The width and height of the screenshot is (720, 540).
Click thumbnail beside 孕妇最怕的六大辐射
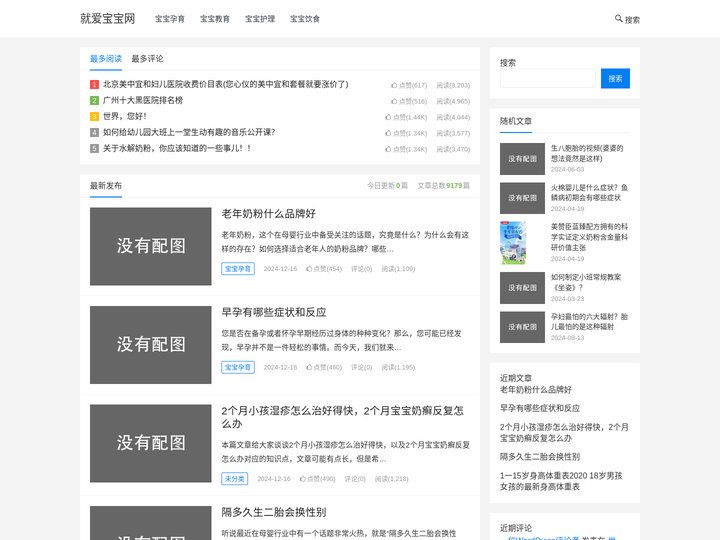pyautogui.click(x=523, y=327)
